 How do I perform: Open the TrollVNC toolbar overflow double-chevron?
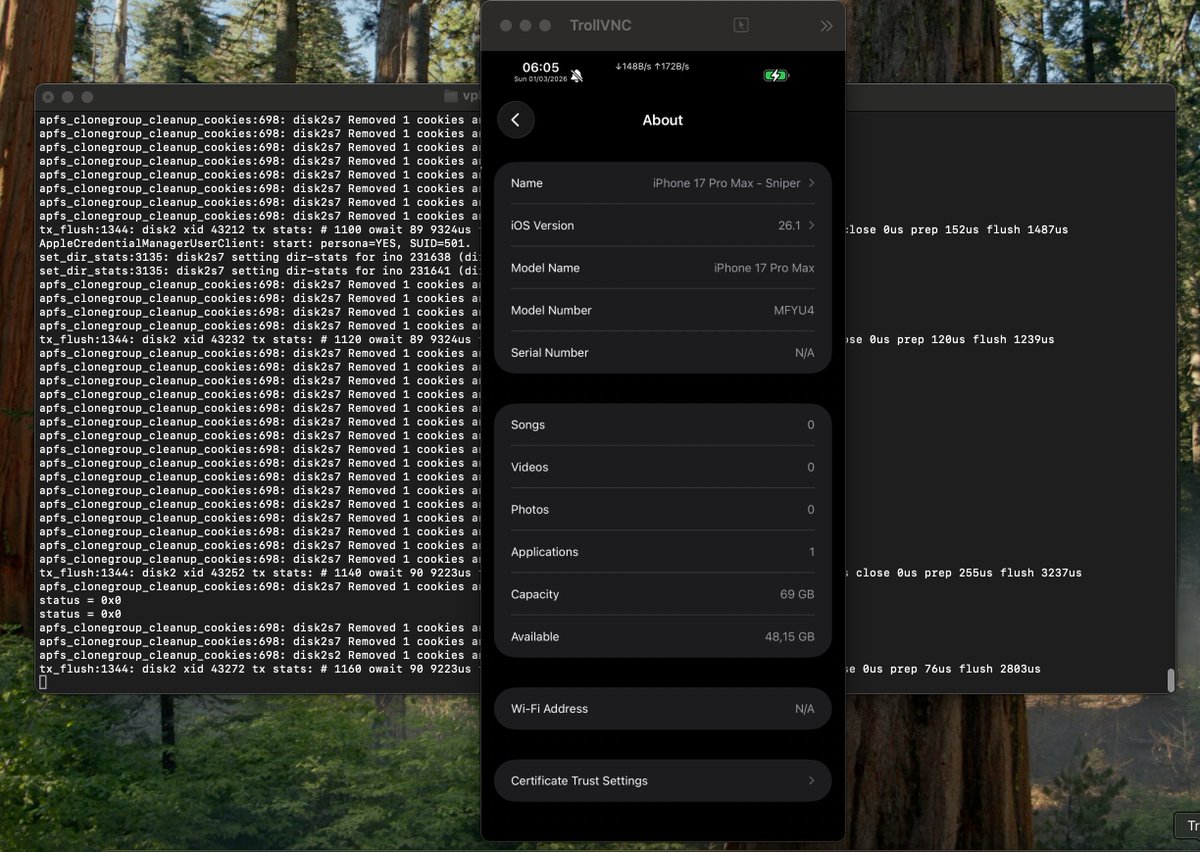(826, 26)
